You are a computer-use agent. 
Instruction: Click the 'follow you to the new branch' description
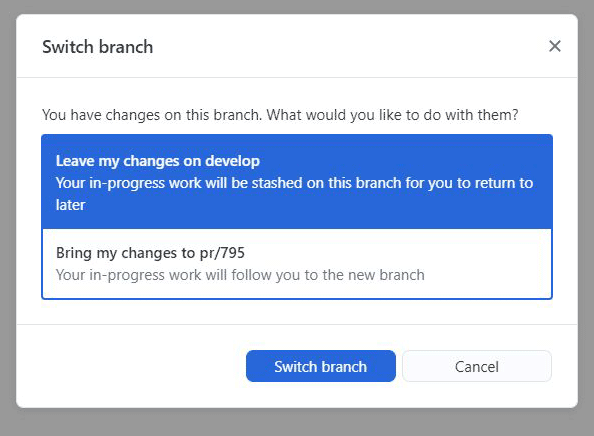tap(240, 275)
